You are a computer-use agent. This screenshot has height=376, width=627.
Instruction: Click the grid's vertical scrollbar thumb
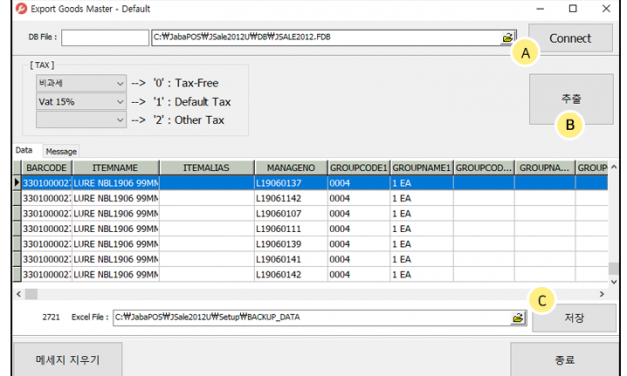click(614, 268)
